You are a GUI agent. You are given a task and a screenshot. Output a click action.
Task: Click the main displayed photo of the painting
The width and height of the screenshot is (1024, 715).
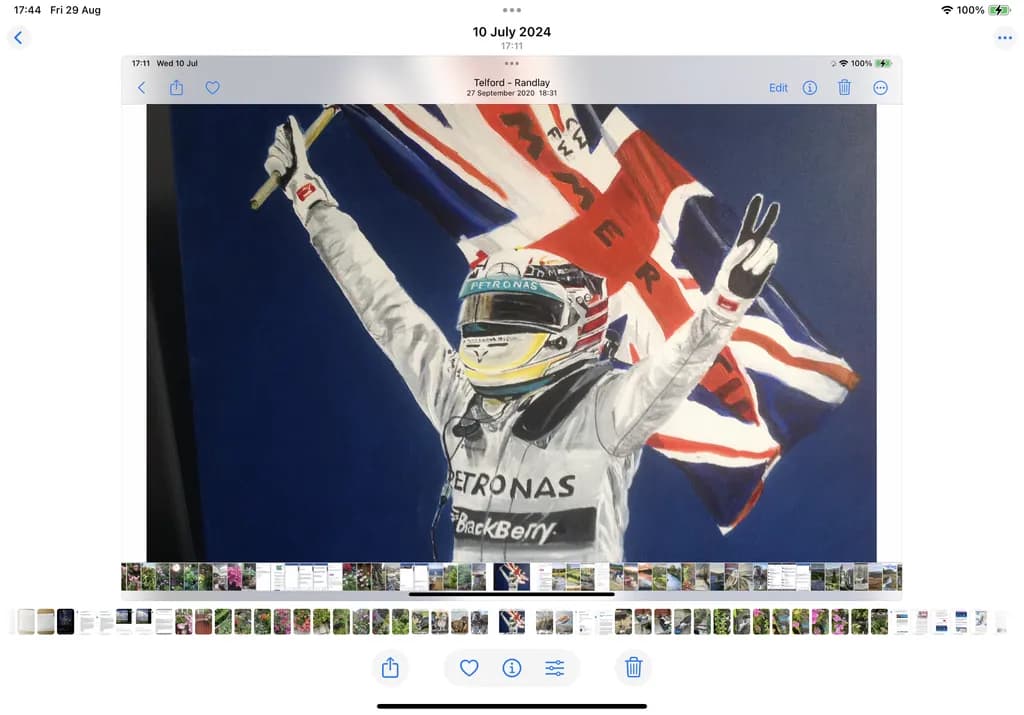point(511,332)
